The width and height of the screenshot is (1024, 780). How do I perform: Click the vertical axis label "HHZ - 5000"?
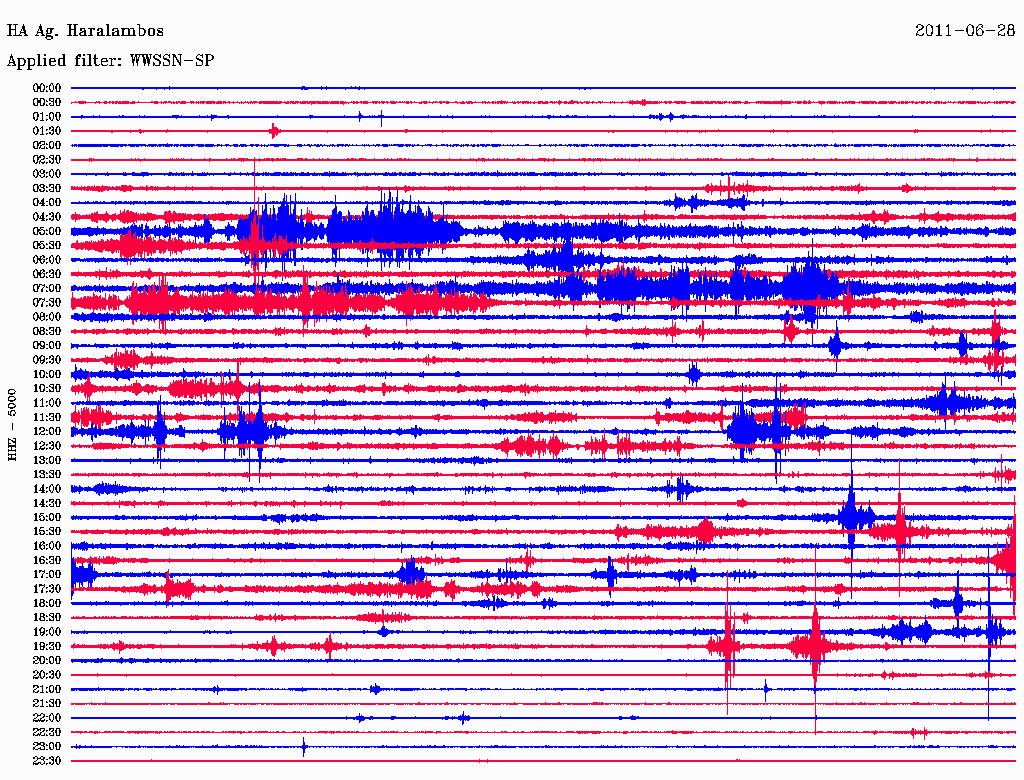tap(12, 425)
